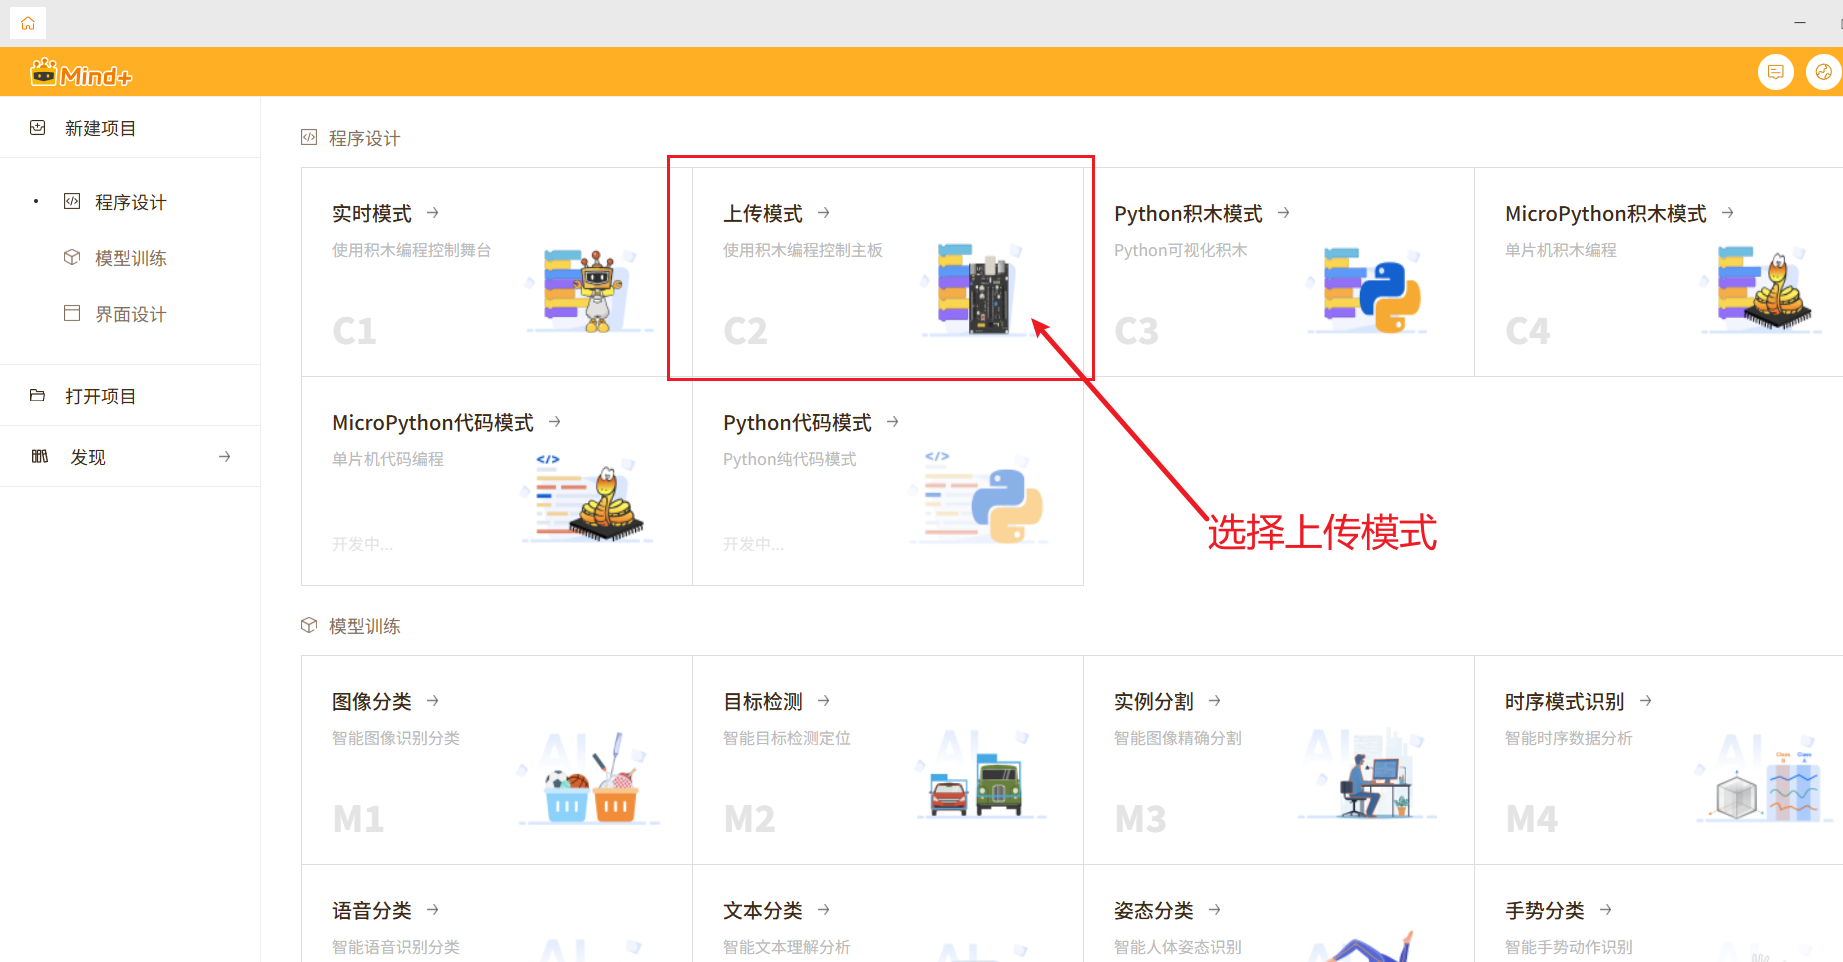The height and width of the screenshot is (962, 1843).
Task: Click the basket illustration in 图像分类 card
Action: [x=591, y=783]
